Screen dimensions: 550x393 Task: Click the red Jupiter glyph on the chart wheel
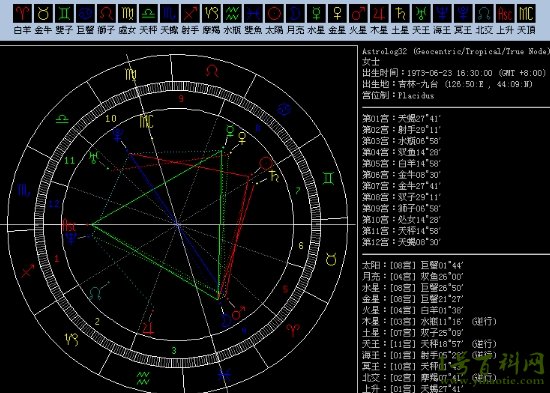[x=148, y=328]
